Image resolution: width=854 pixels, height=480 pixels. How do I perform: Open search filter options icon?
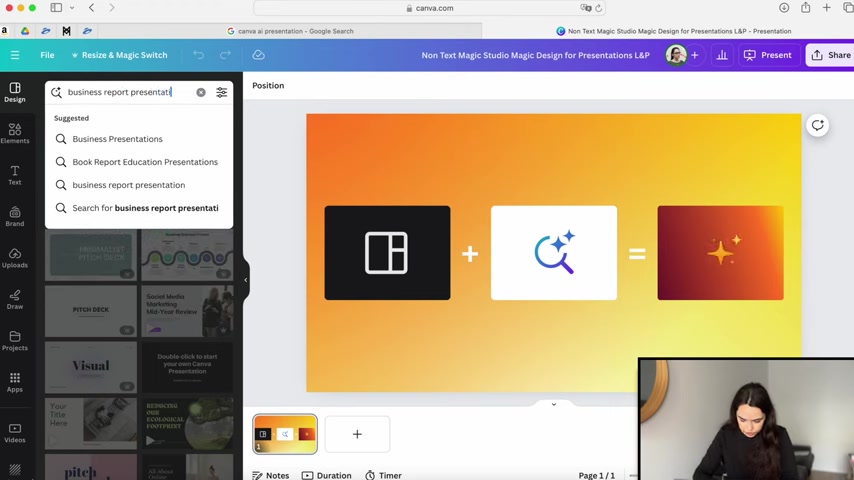coord(222,92)
